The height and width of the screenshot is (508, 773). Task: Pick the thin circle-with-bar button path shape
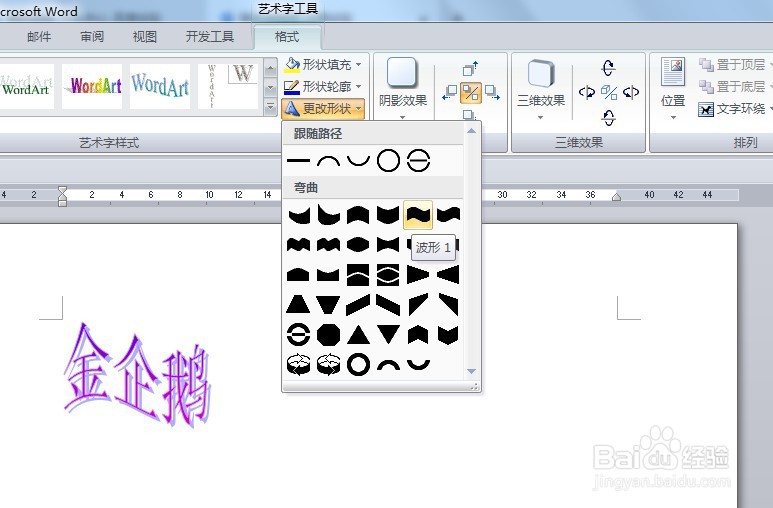(419, 161)
